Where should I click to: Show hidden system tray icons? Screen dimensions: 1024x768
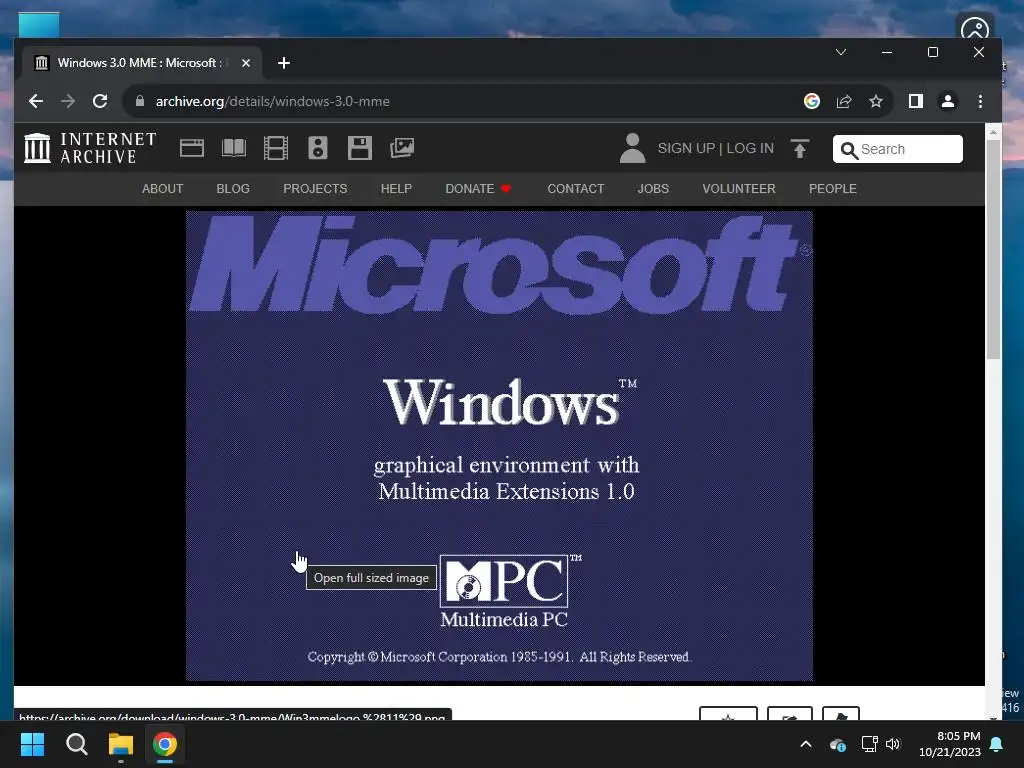(806, 744)
